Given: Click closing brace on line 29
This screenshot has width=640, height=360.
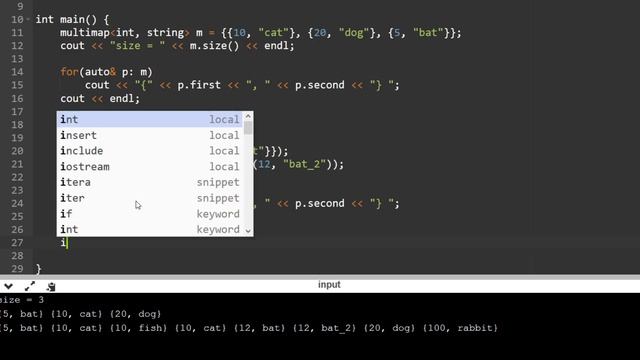Looking at the screenshot, I should coord(39,269).
